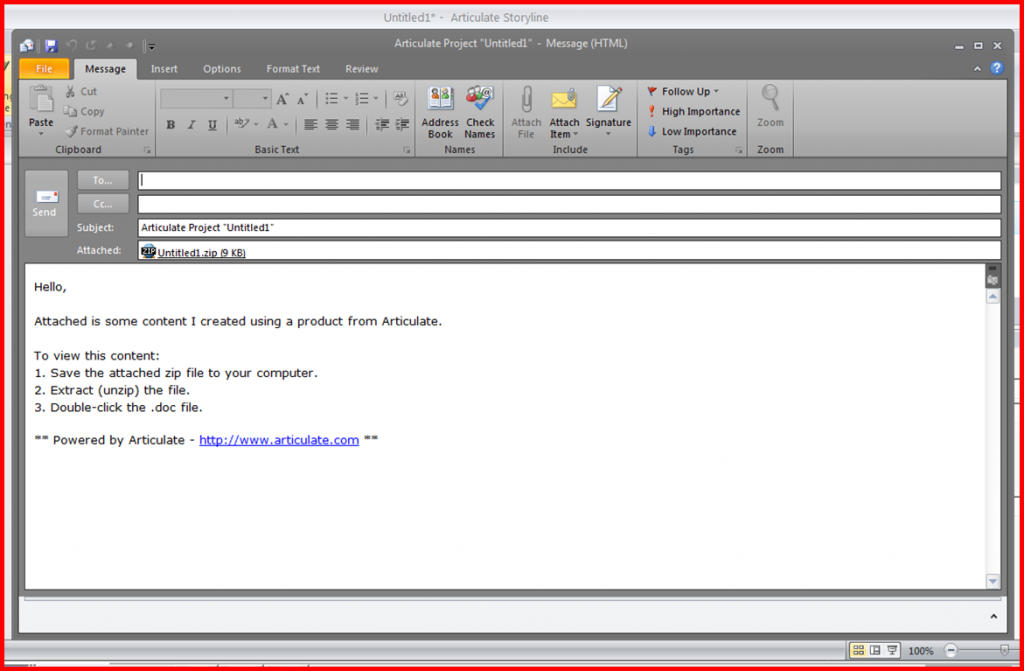This screenshot has width=1024, height=671.
Task: Open the Tags dialog launcher
Action: click(739, 150)
